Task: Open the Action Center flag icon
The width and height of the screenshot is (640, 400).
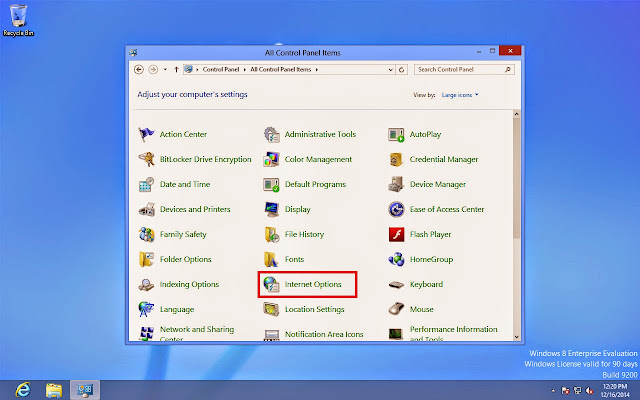Action: 146,134
